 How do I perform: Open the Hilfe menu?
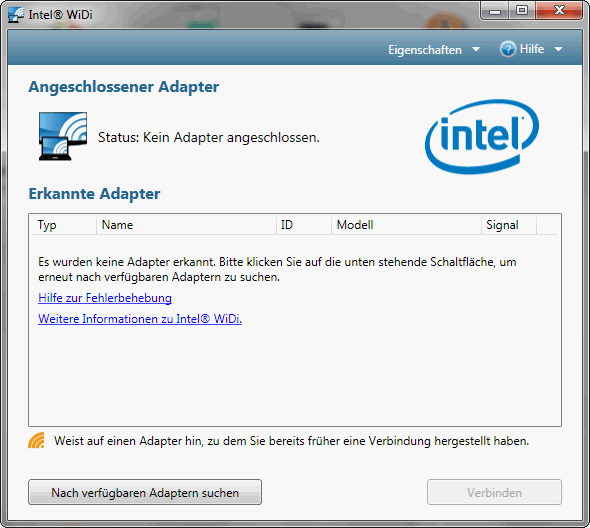pyautogui.click(x=532, y=49)
